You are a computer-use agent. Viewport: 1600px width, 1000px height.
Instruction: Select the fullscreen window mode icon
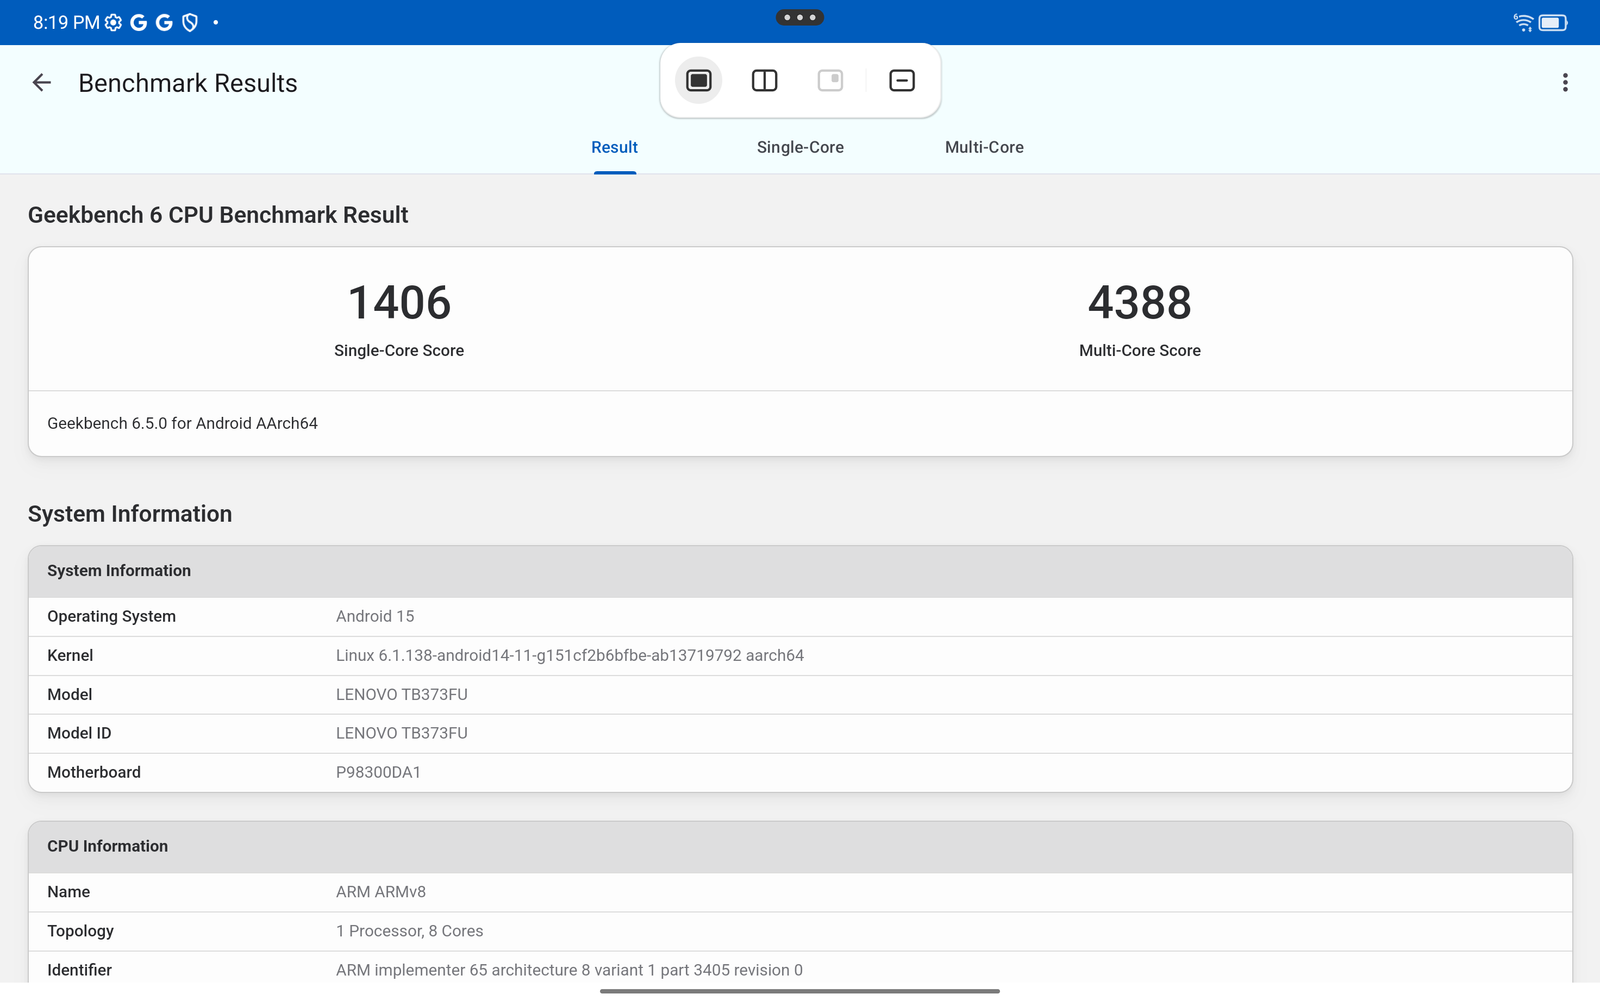point(699,81)
